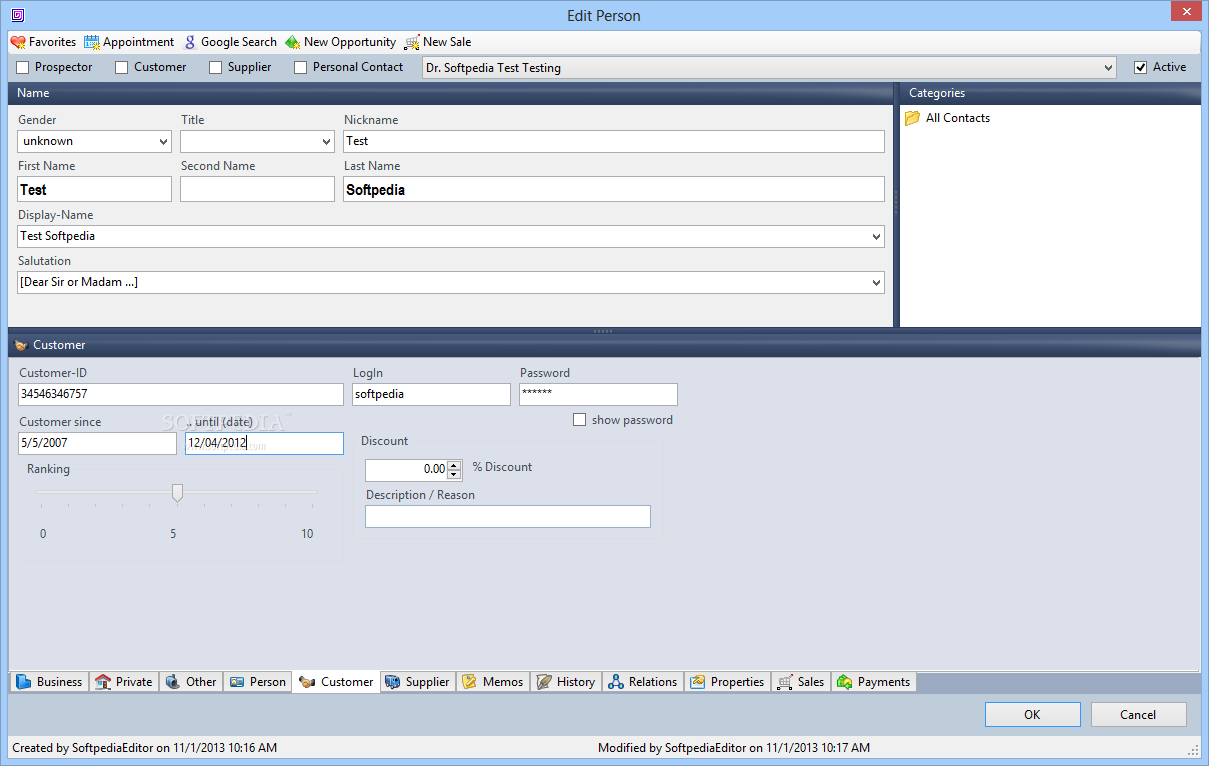Click the Supplier tab truck icon
The height and width of the screenshot is (766, 1209).
point(393,682)
